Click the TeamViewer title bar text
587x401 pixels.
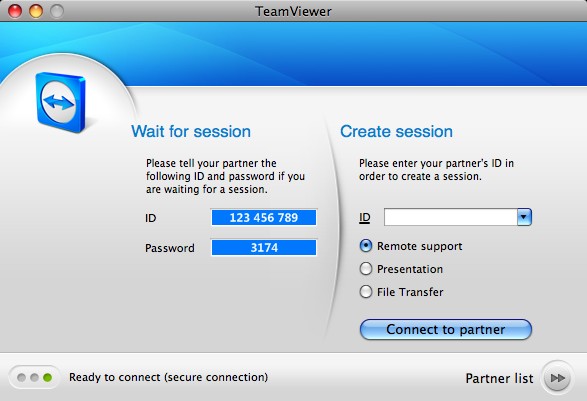click(x=293, y=11)
